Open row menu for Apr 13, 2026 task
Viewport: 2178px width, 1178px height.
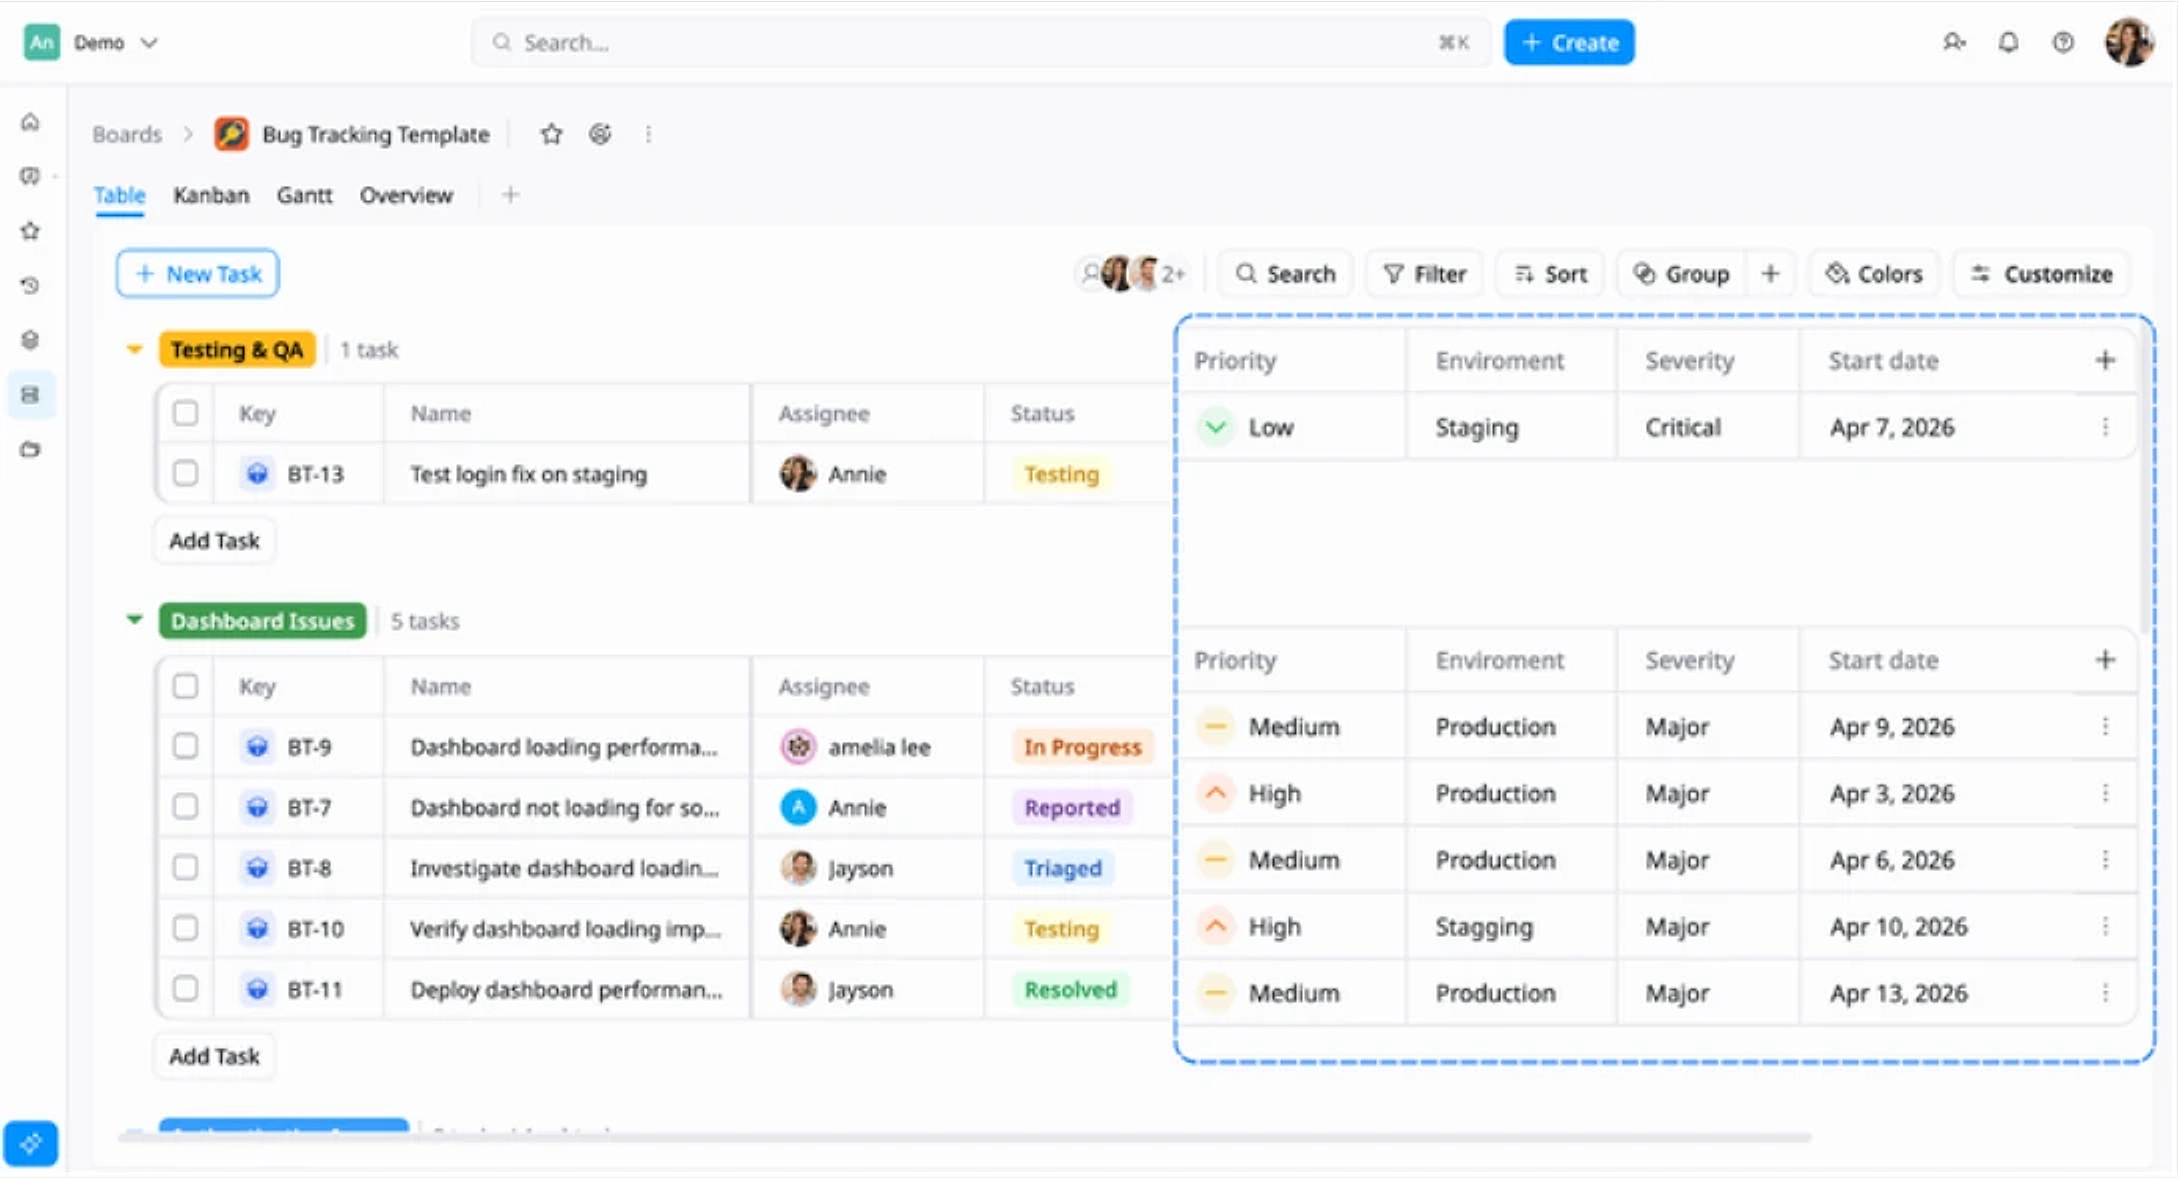(2105, 993)
